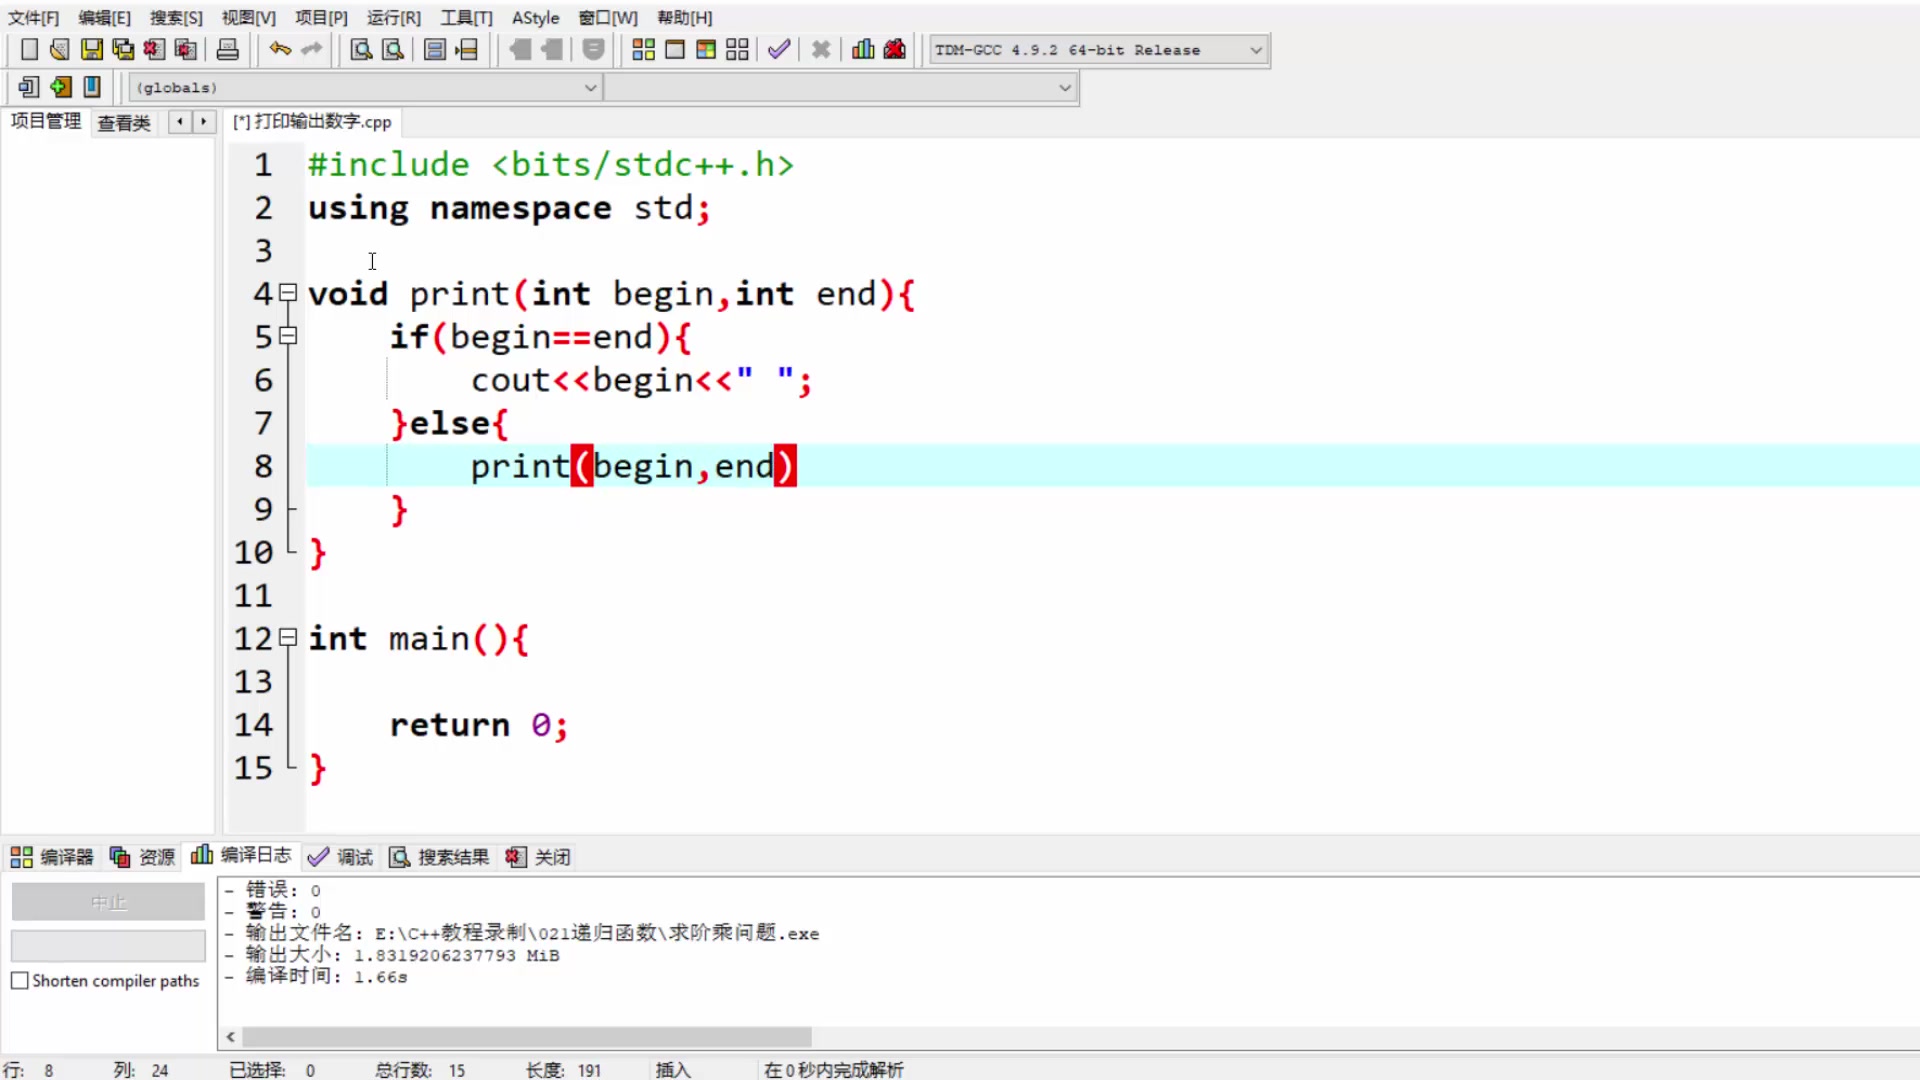Collapse the print function fold marker
1920x1080 pixels.
tap(288, 293)
